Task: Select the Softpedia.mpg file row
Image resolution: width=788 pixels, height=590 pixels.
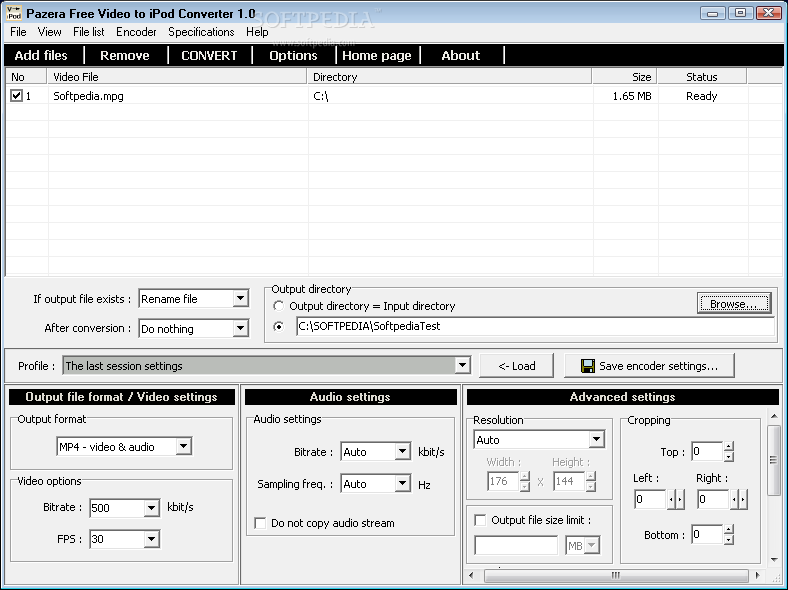Action: (x=394, y=95)
